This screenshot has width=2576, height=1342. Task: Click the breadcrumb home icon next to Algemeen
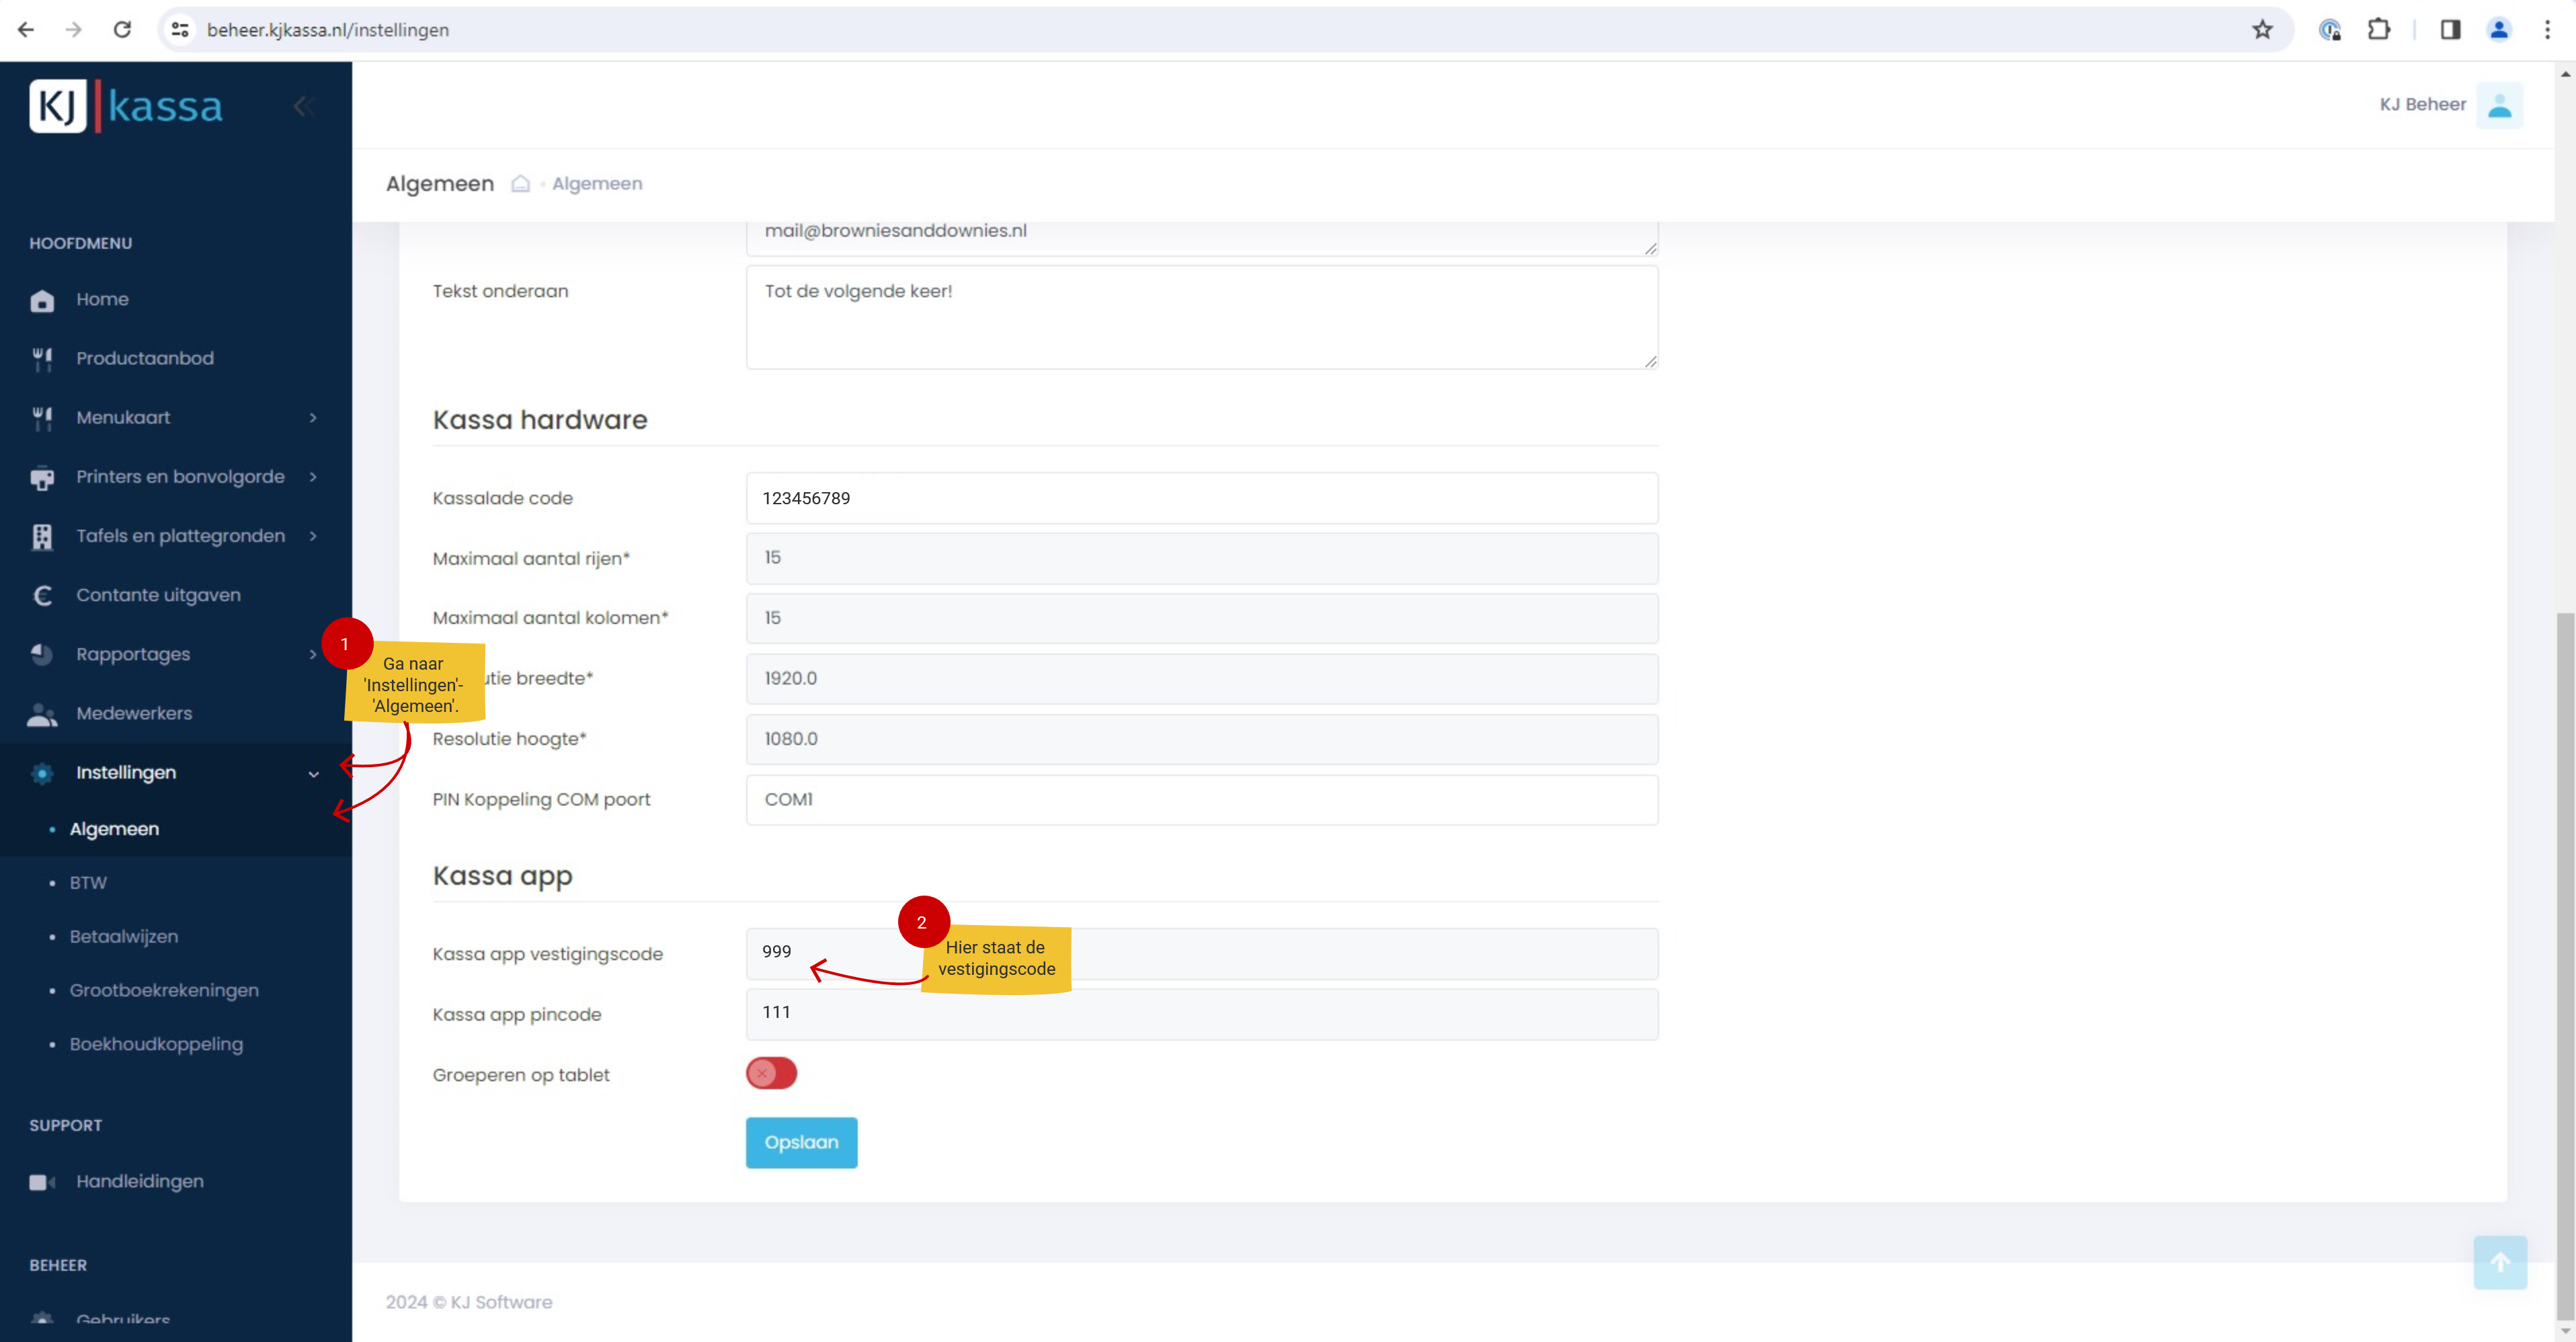click(520, 184)
